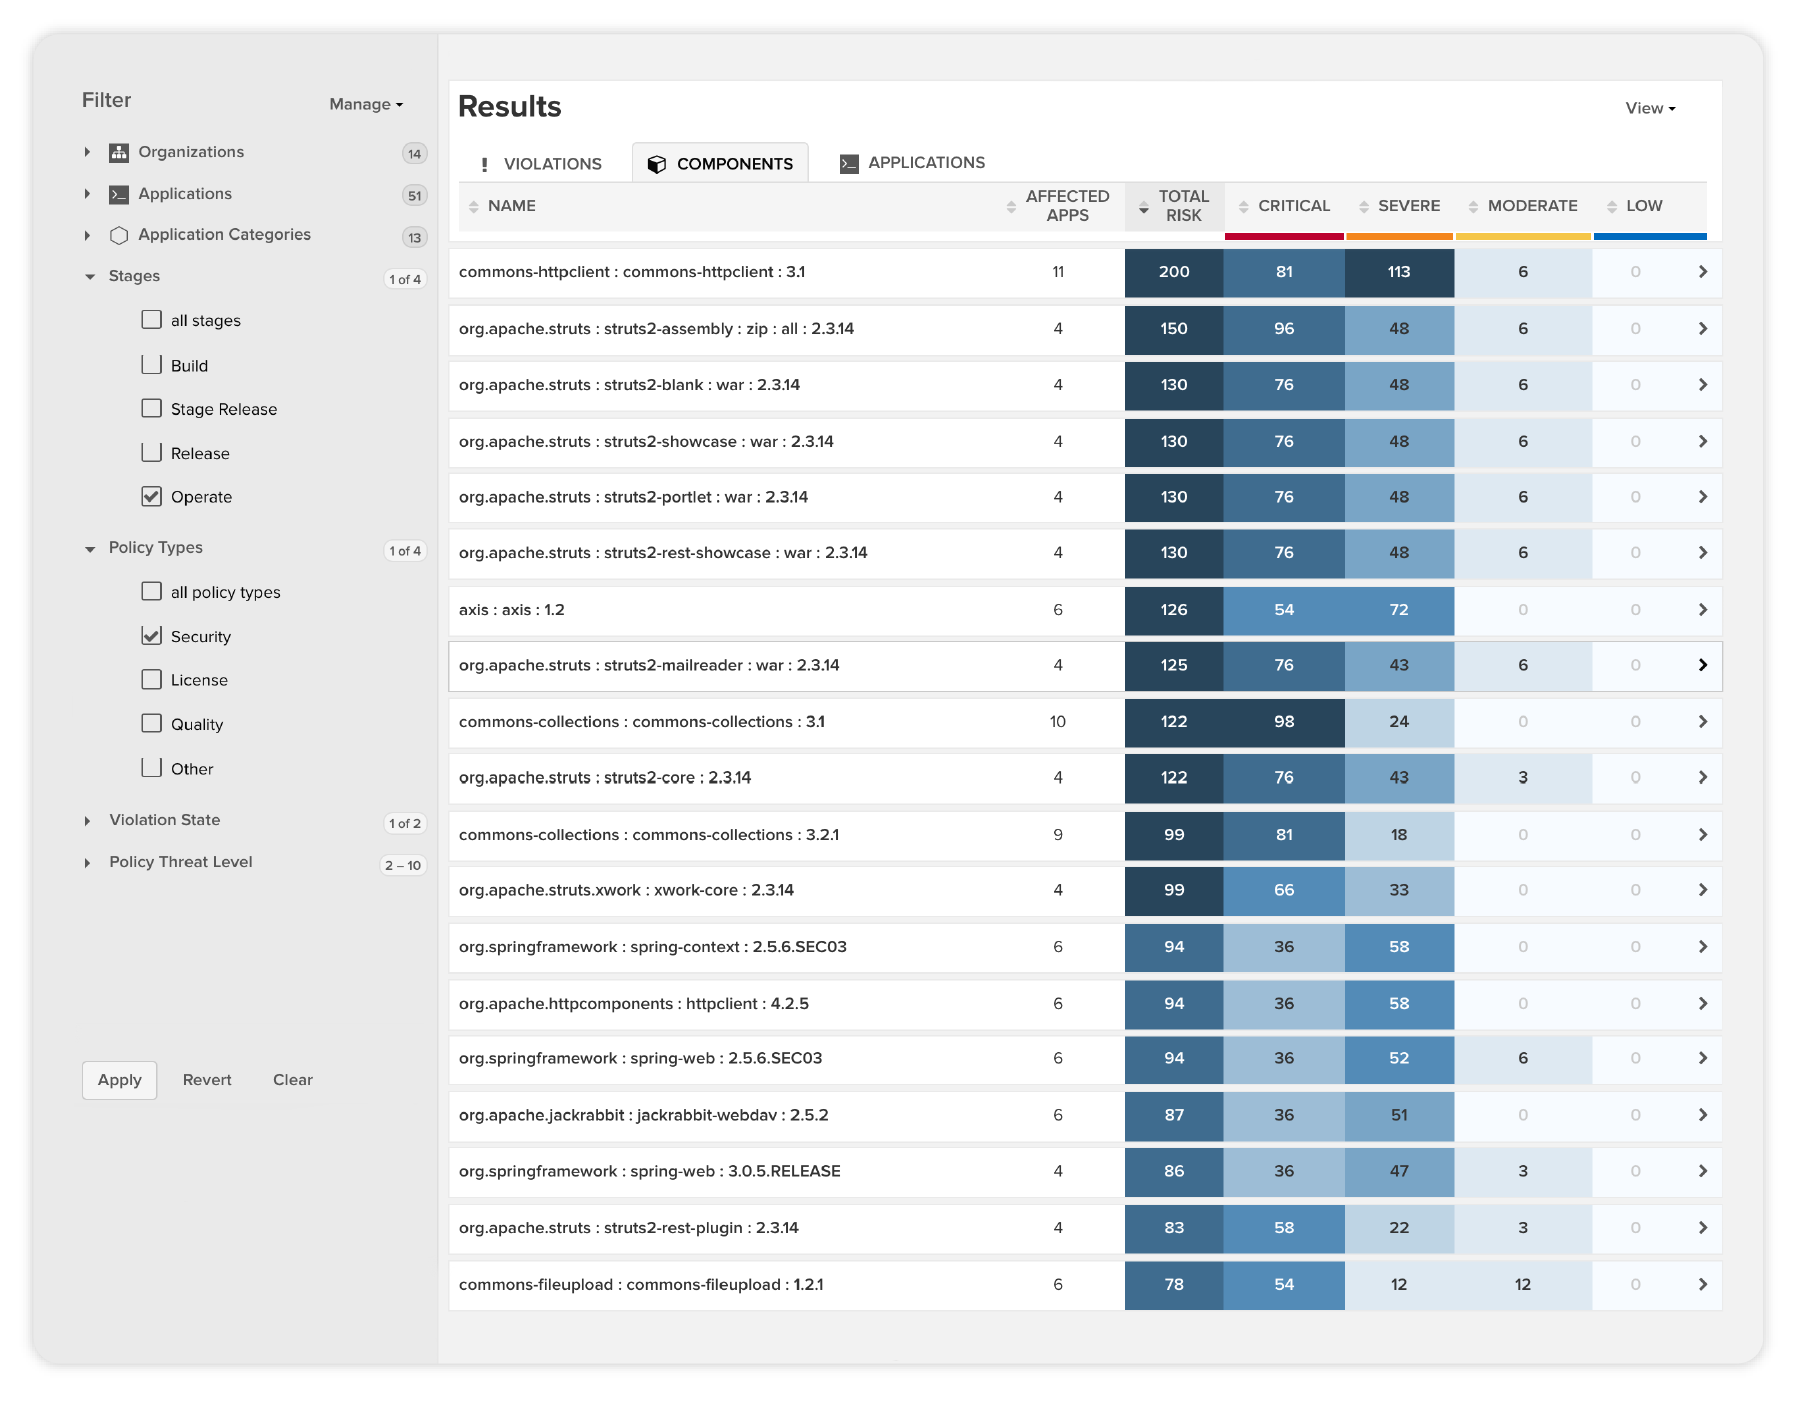Viewport: 1800px width, 1401px height.
Task: Click sort arrows next to Critical header
Action: point(1243,206)
